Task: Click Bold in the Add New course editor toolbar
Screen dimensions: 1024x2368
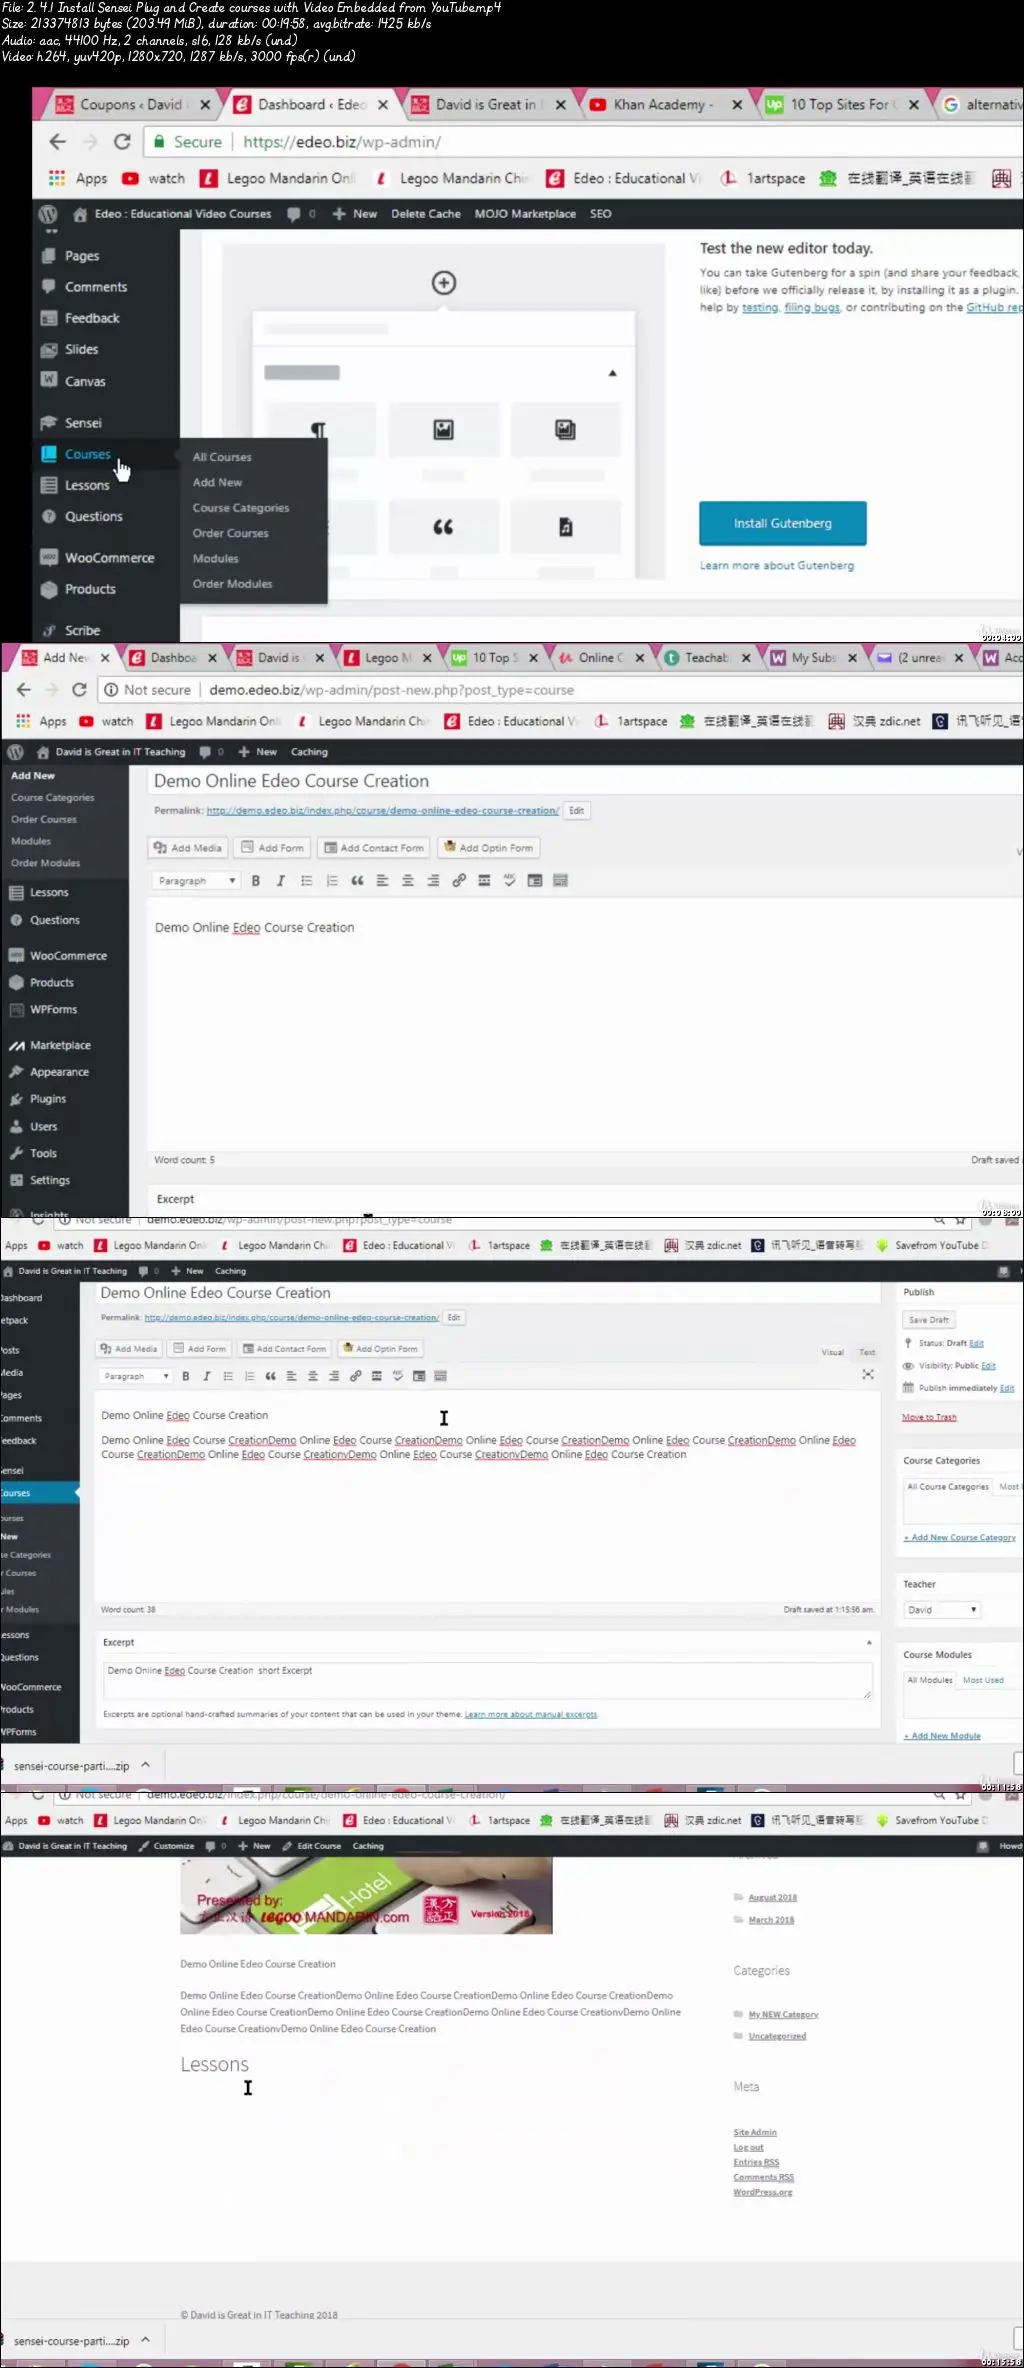Action: click(256, 881)
